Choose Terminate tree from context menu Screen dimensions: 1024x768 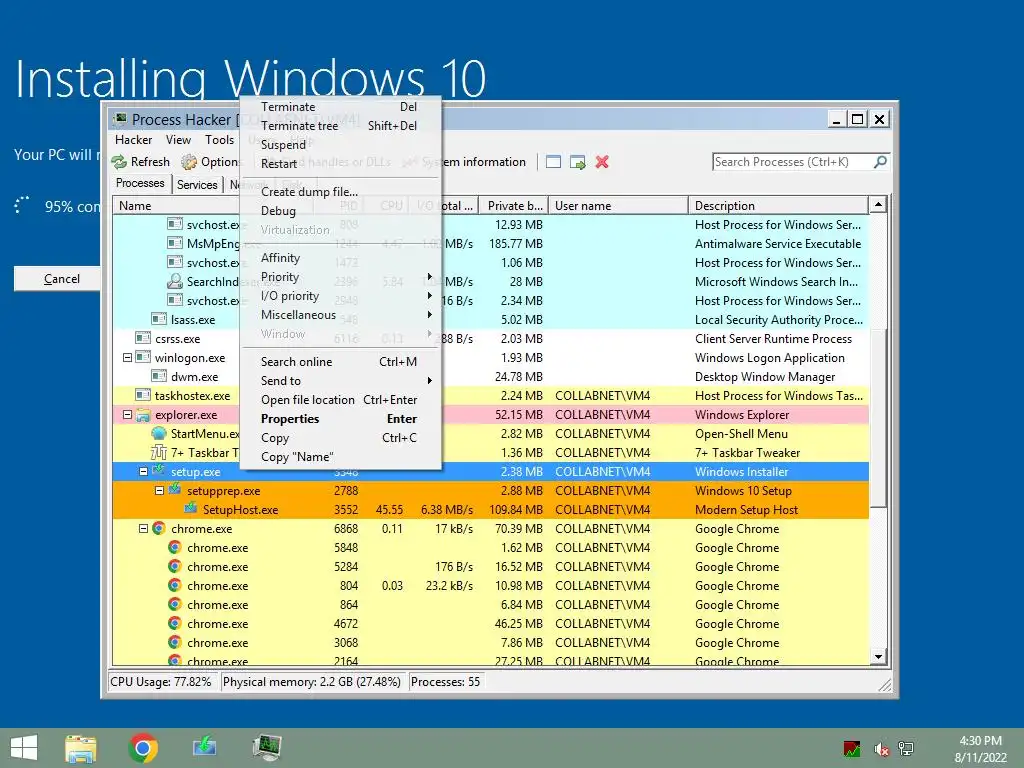click(x=340, y=125)
